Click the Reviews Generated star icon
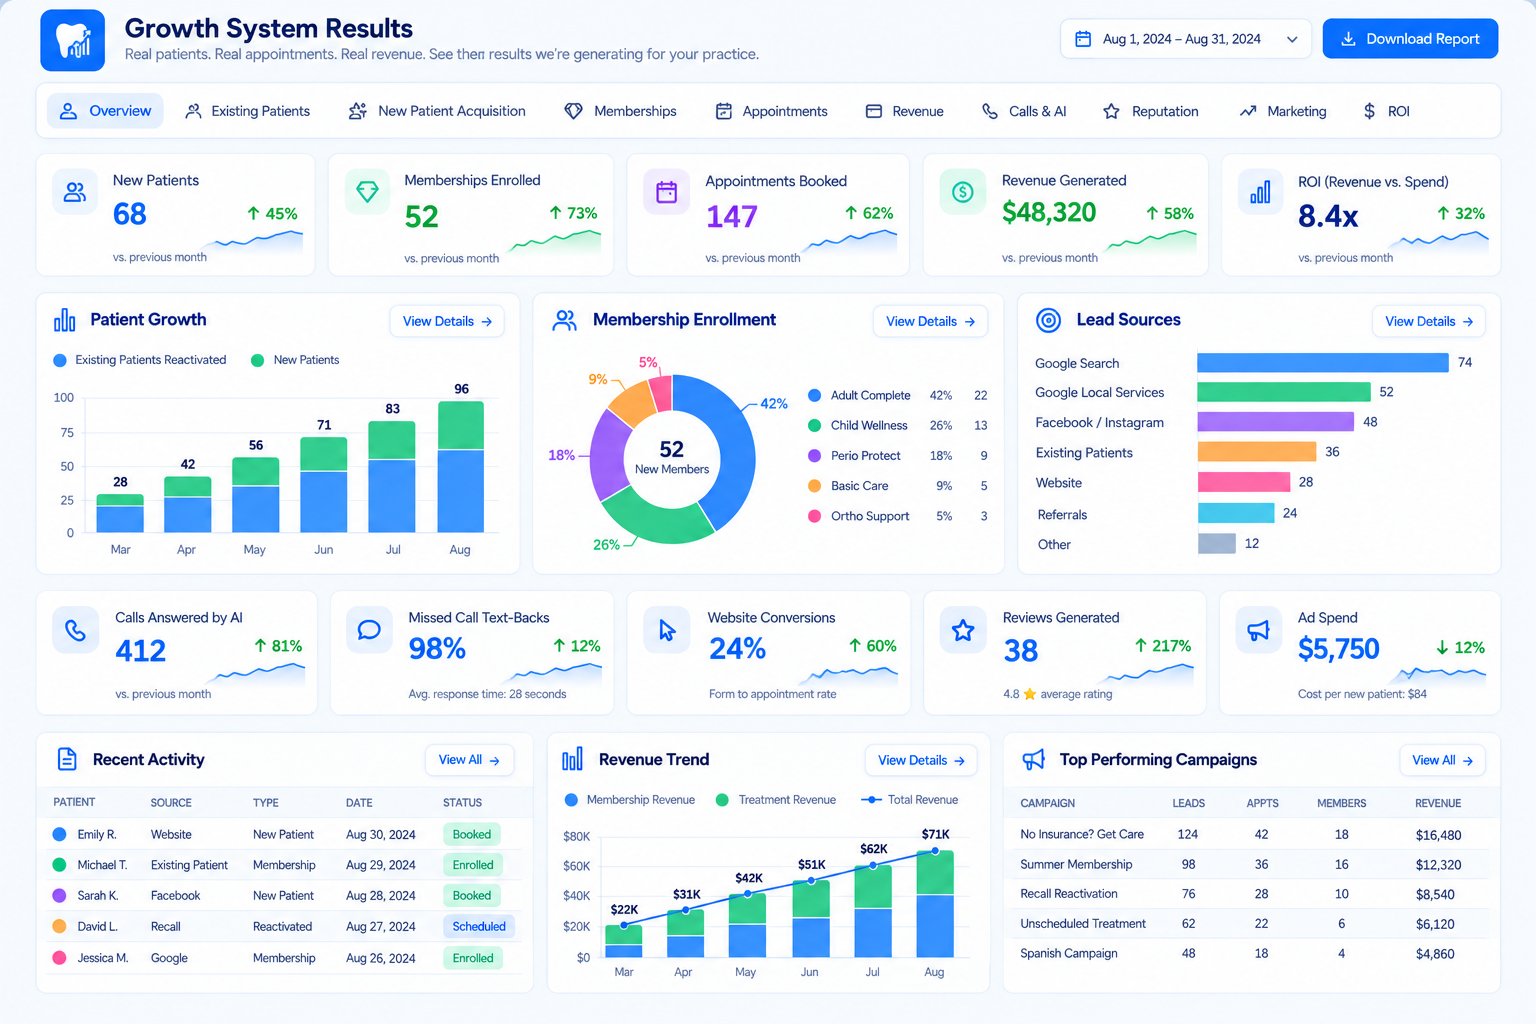 click(963, 630)
